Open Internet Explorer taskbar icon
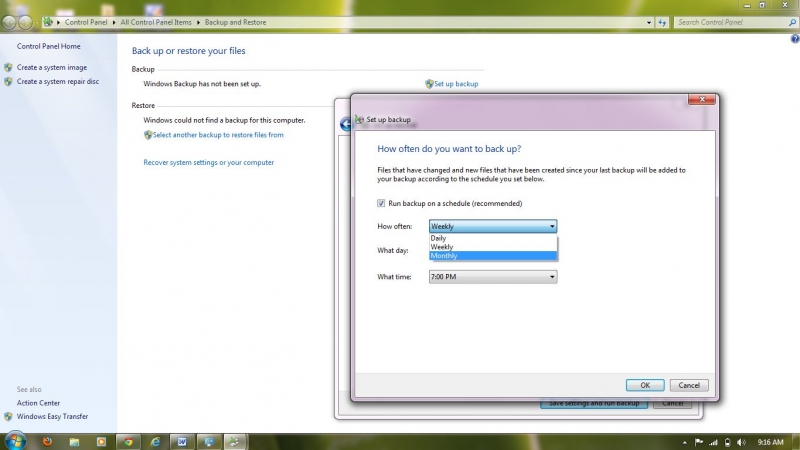 click(x=154, y=441)
